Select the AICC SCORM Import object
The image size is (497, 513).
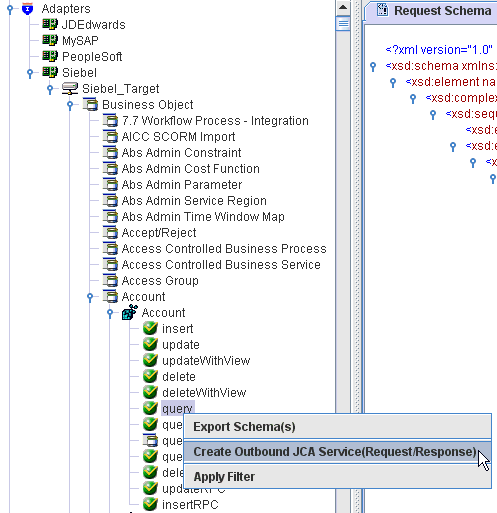pos(178,137)
